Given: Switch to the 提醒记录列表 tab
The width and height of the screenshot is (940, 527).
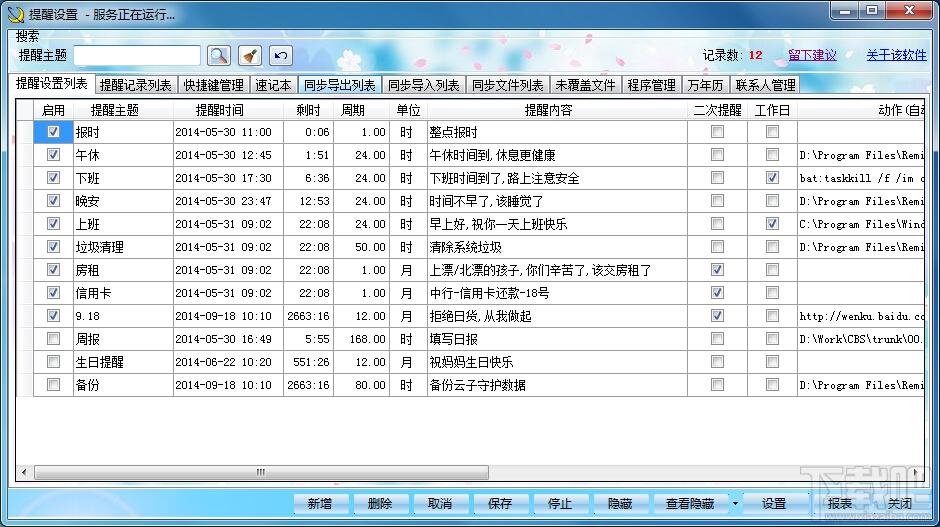Looking at the screenshot, I should (x=135, y=86).
